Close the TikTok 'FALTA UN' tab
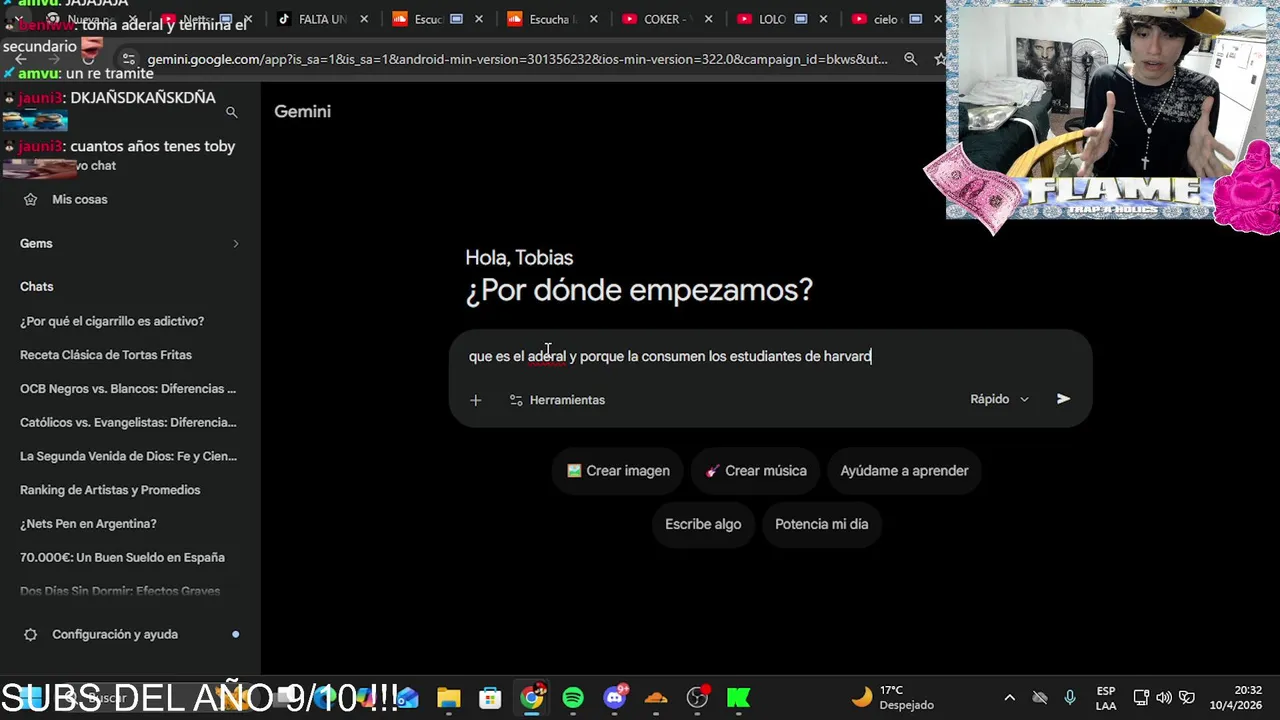1280x720 pixels. tap(364, 19)
